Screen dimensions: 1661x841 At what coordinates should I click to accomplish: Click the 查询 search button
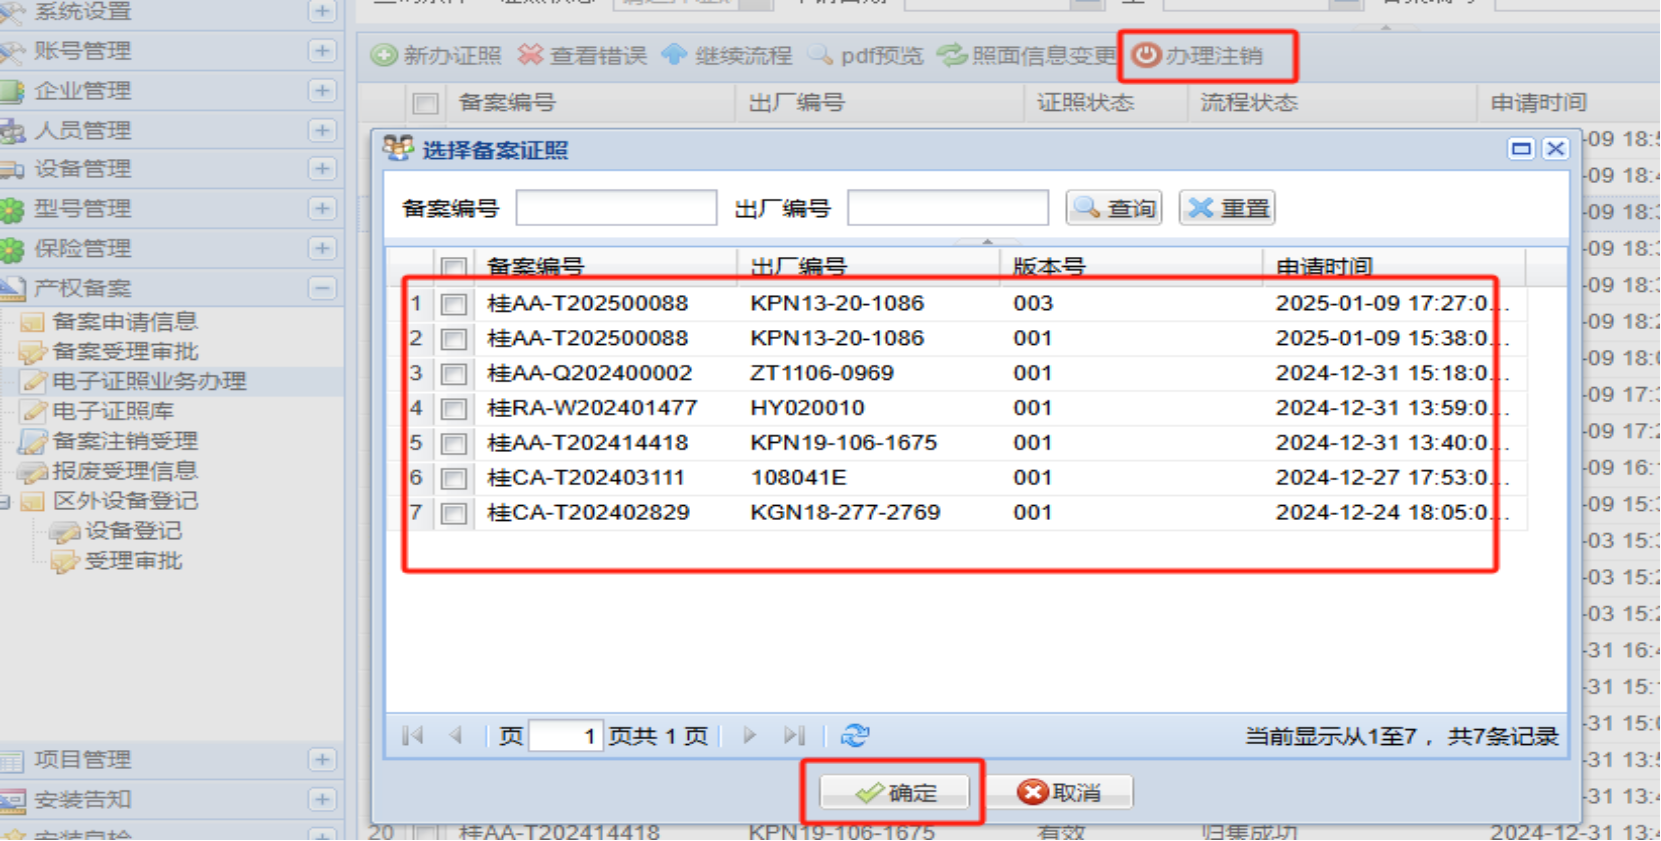[x=1114, y=208]
